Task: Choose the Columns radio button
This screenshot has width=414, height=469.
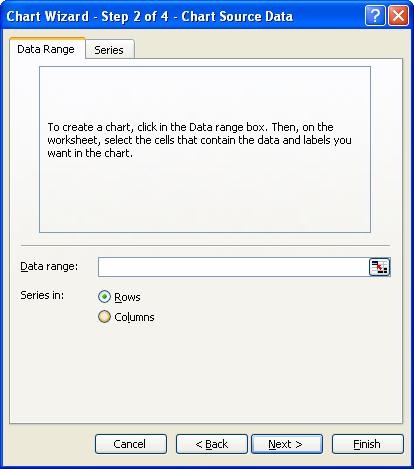Action: (x=104, y=317)
